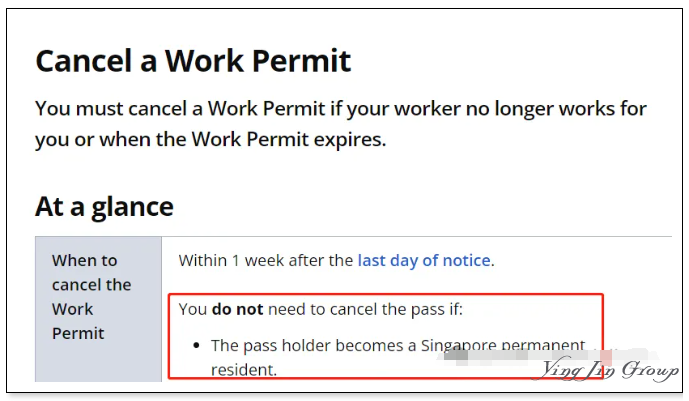
Task: Click "The pass holder becomes a" bullet text
Action: (x=313, y=345)
